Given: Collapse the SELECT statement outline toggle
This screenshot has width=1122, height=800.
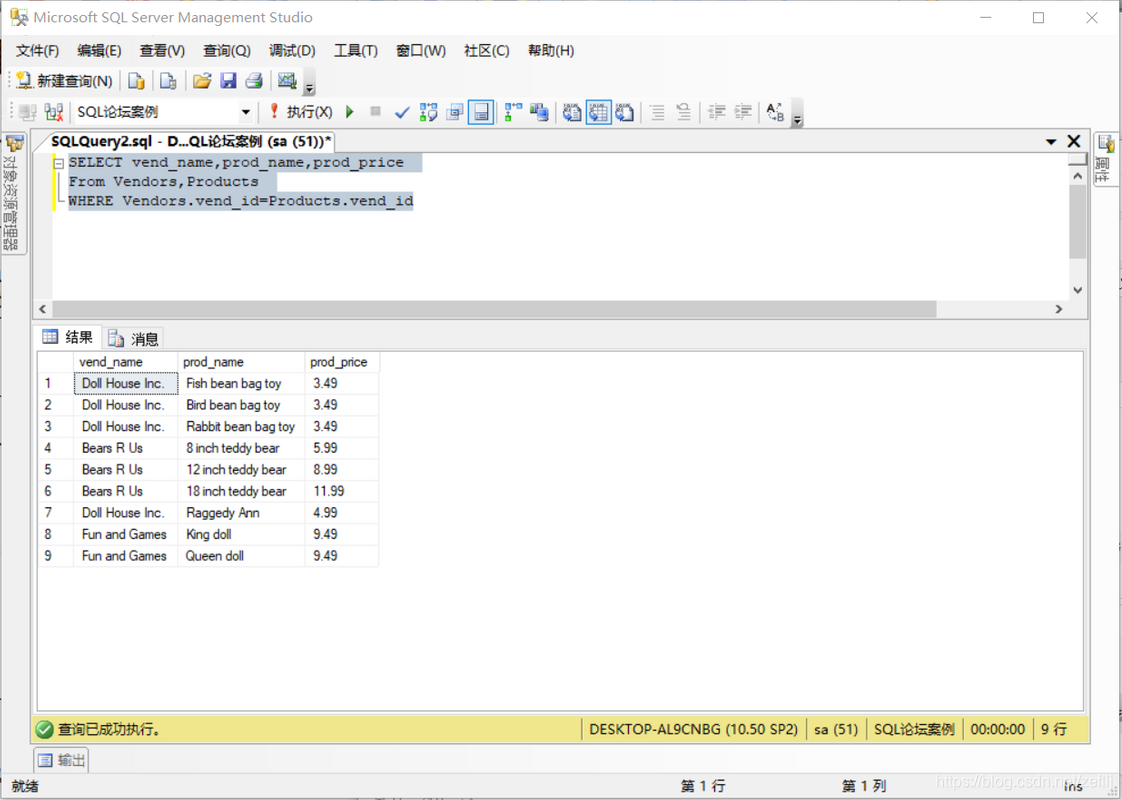Looking at the screenshot, I should click(x=59, y=164).
